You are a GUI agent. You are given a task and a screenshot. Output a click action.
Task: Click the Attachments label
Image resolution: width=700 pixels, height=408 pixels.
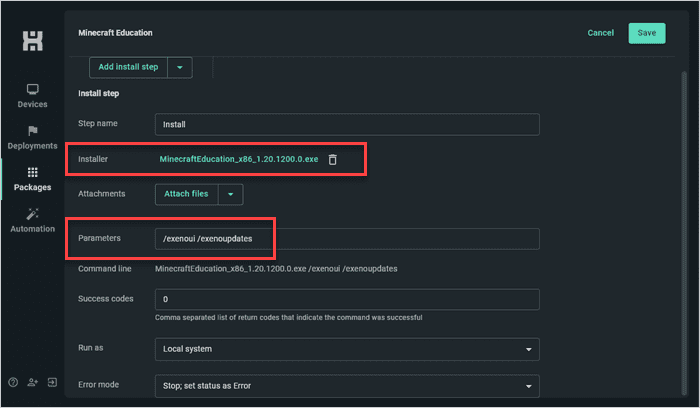point(101,194)
